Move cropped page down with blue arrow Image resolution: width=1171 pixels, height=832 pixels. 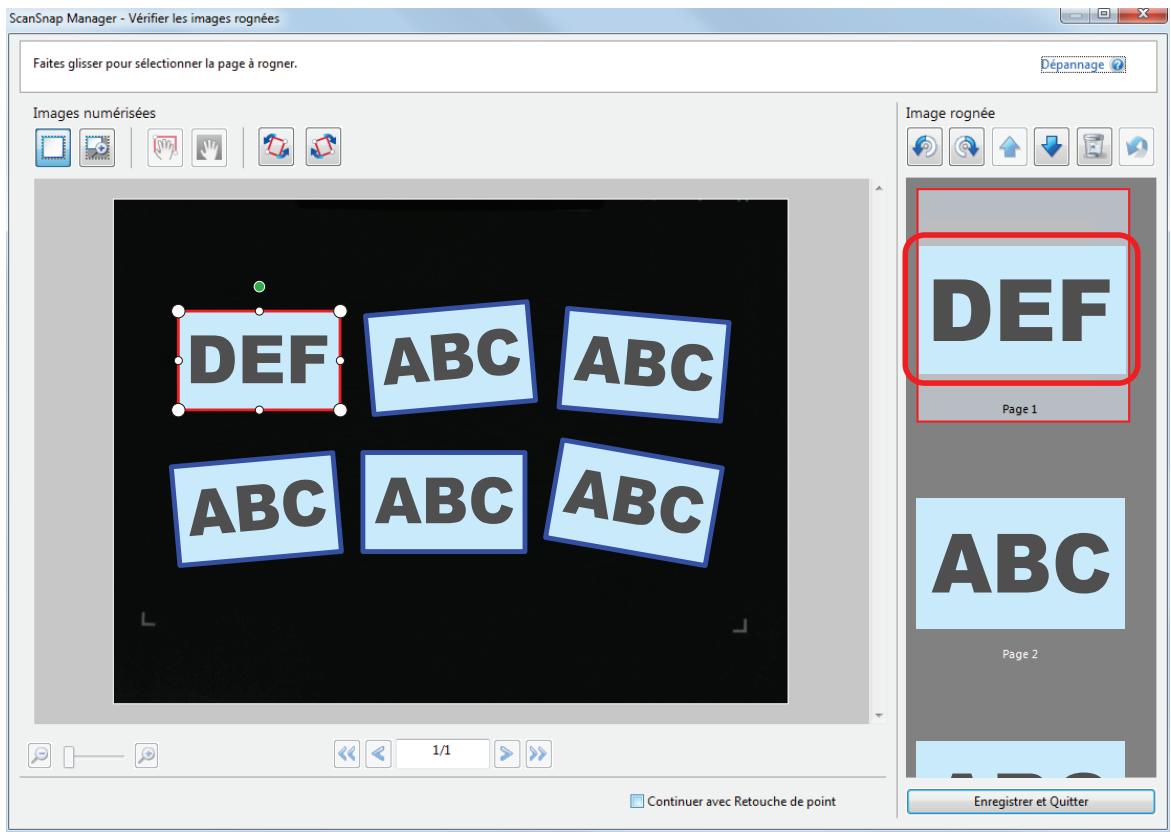point(1052,146)
